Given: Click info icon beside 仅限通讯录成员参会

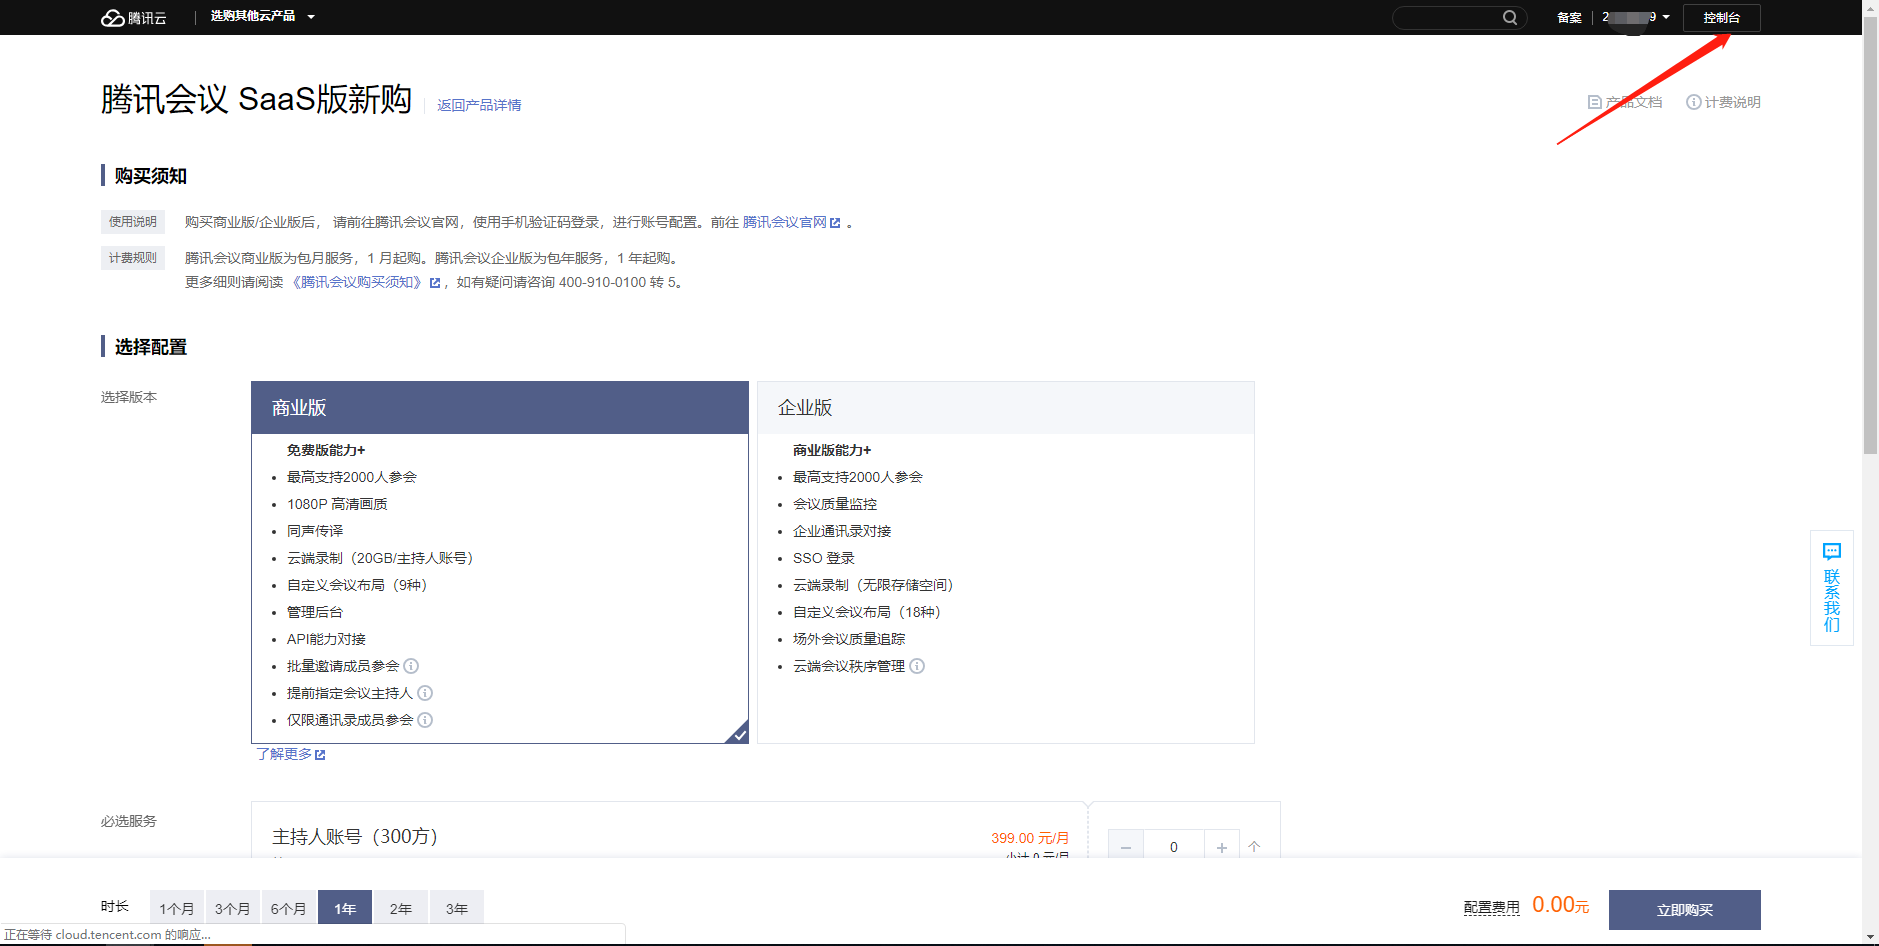Looking at the screenshot, I should coord(425,720).
